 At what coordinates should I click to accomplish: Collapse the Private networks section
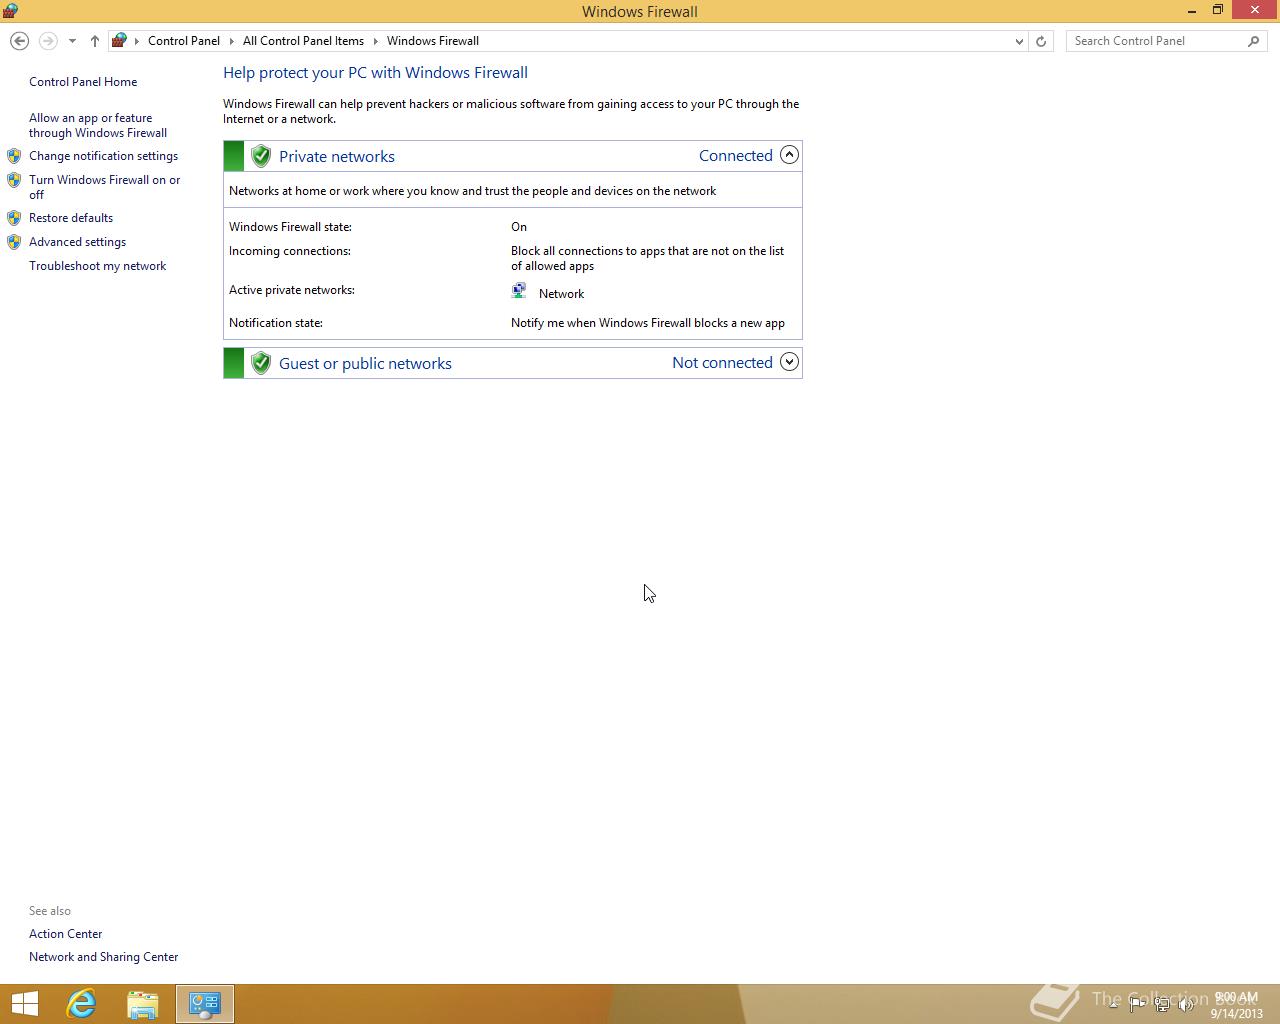click(x=789, y=155)
